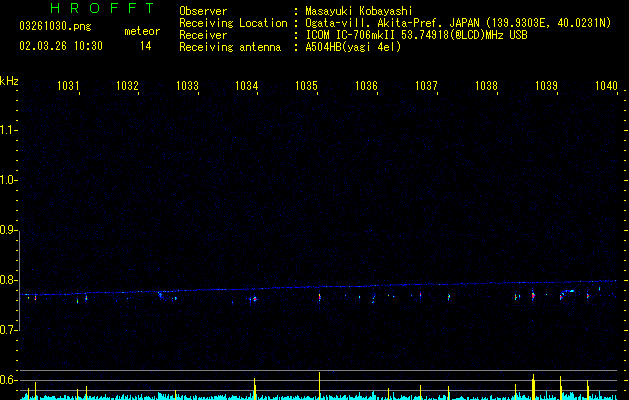Click the 0.6 kHz frequency label
The width and height of the screenshot is (629, 400).
click(8, 380)
